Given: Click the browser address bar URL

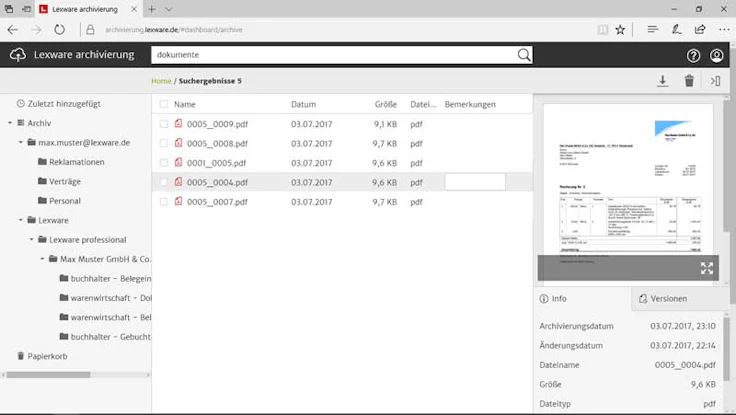Looking at the screenshot, I should [x=174, y=30].
